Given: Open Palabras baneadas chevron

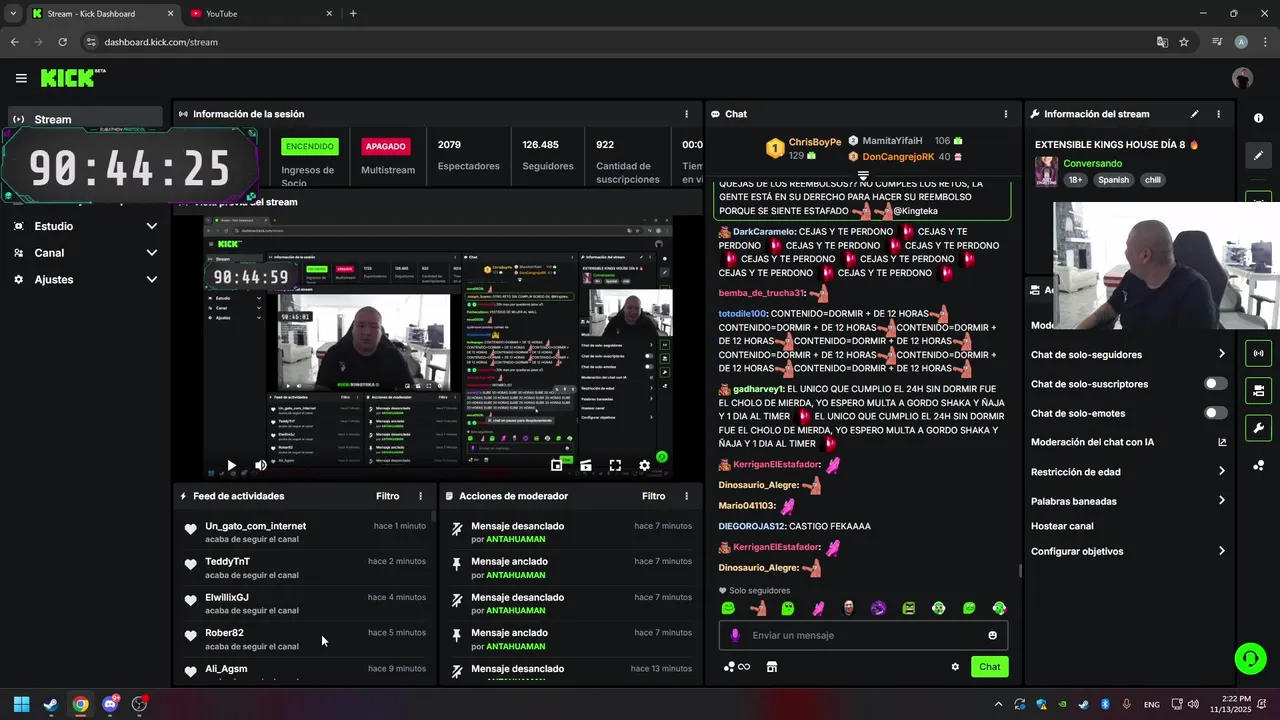Looking at the screenshot, I should click(1221, 501).
